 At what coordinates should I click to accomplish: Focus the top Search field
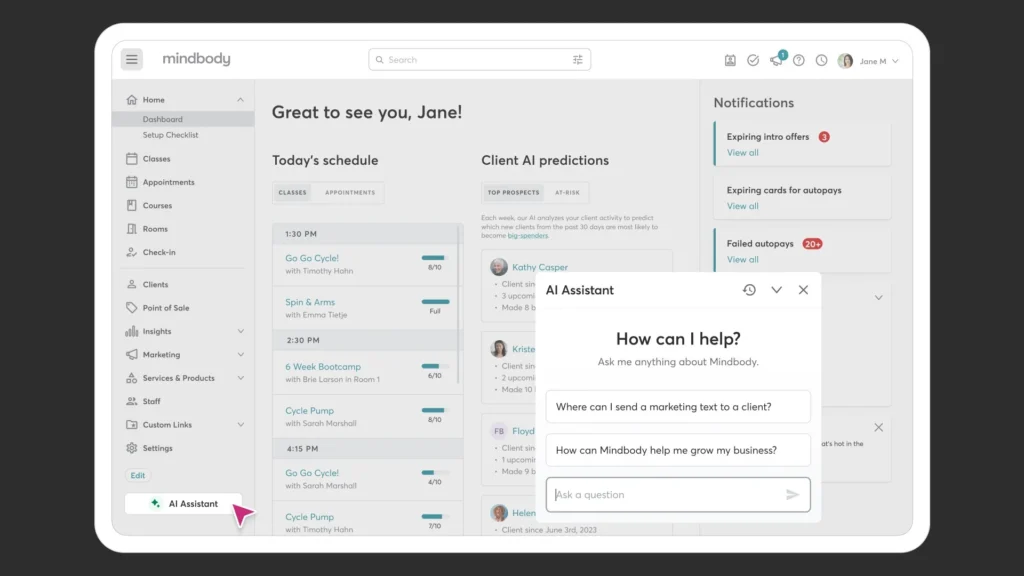coord(479,59)
